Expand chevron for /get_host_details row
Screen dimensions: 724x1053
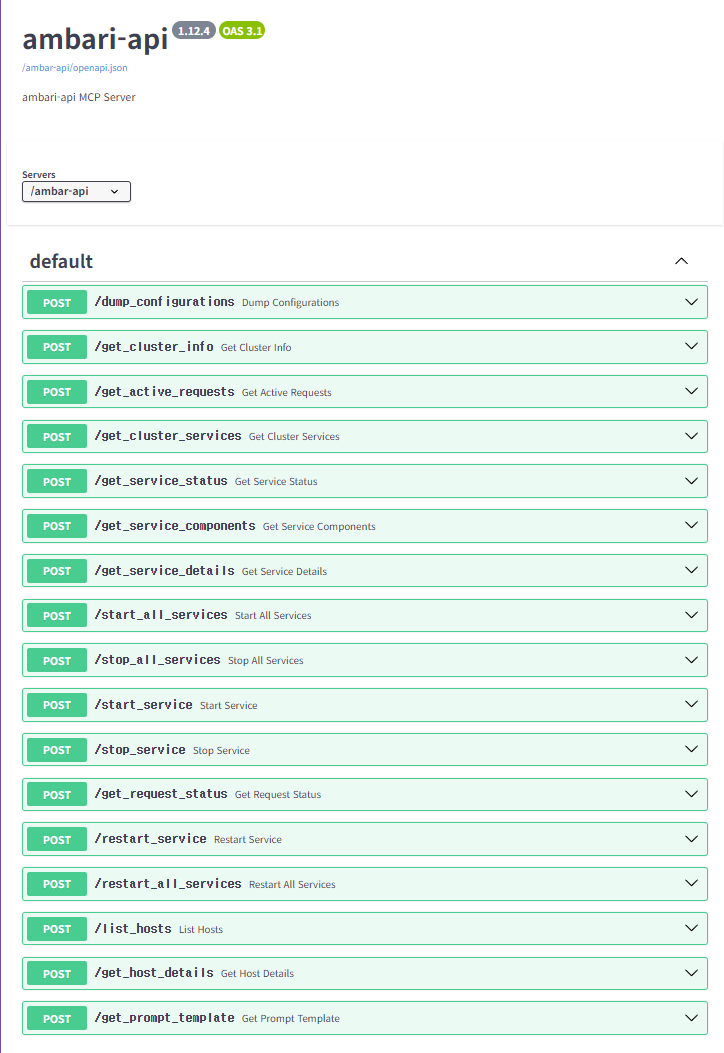point(691,973)
